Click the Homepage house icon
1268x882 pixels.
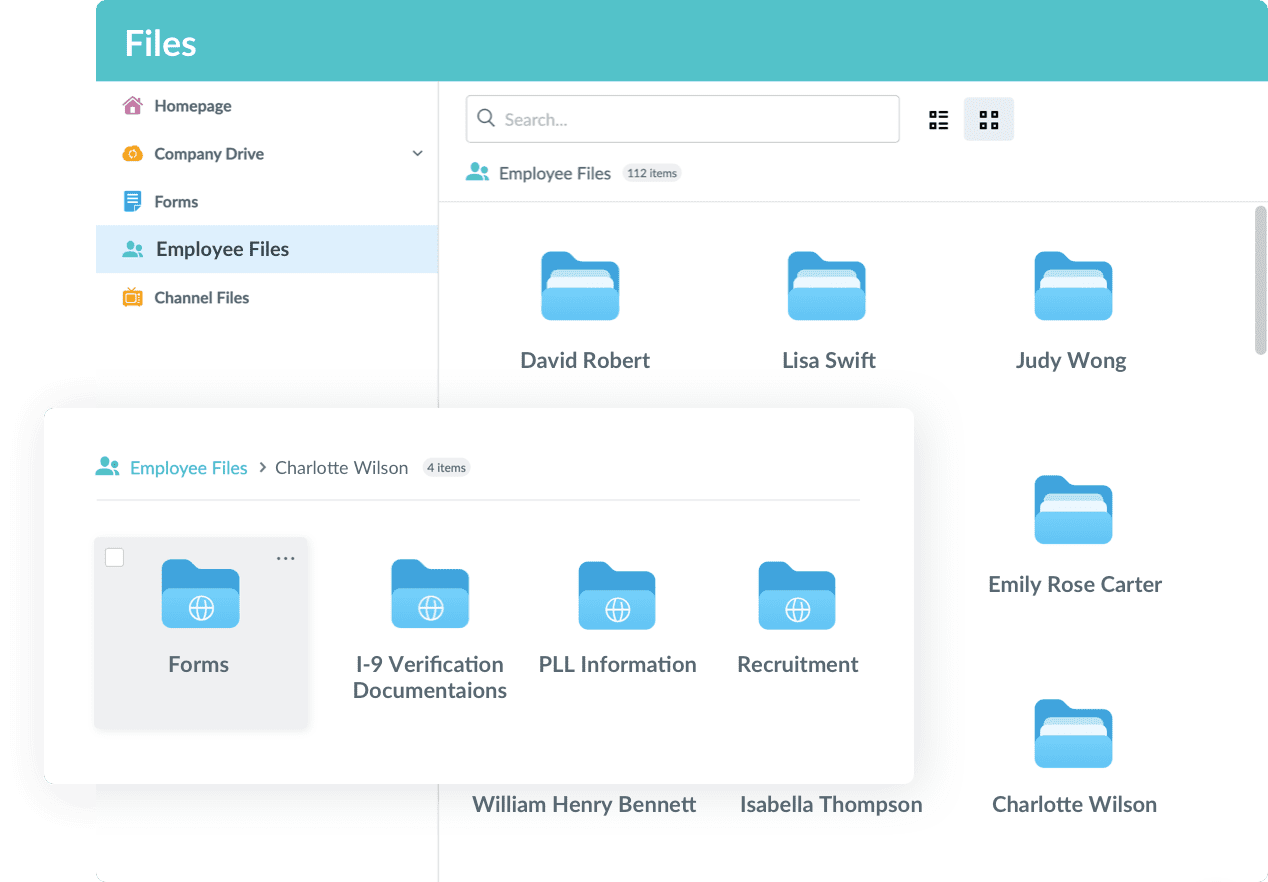[x=133, y=105]
